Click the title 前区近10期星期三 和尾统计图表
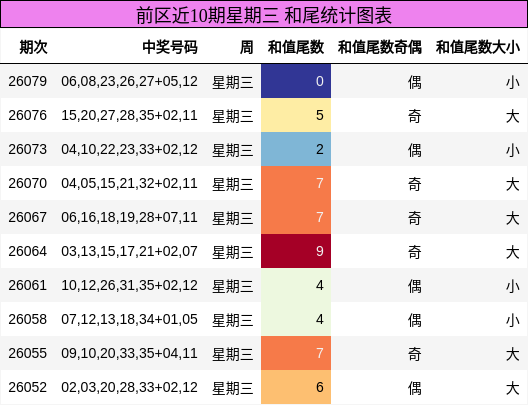 (x=264, y=15)
